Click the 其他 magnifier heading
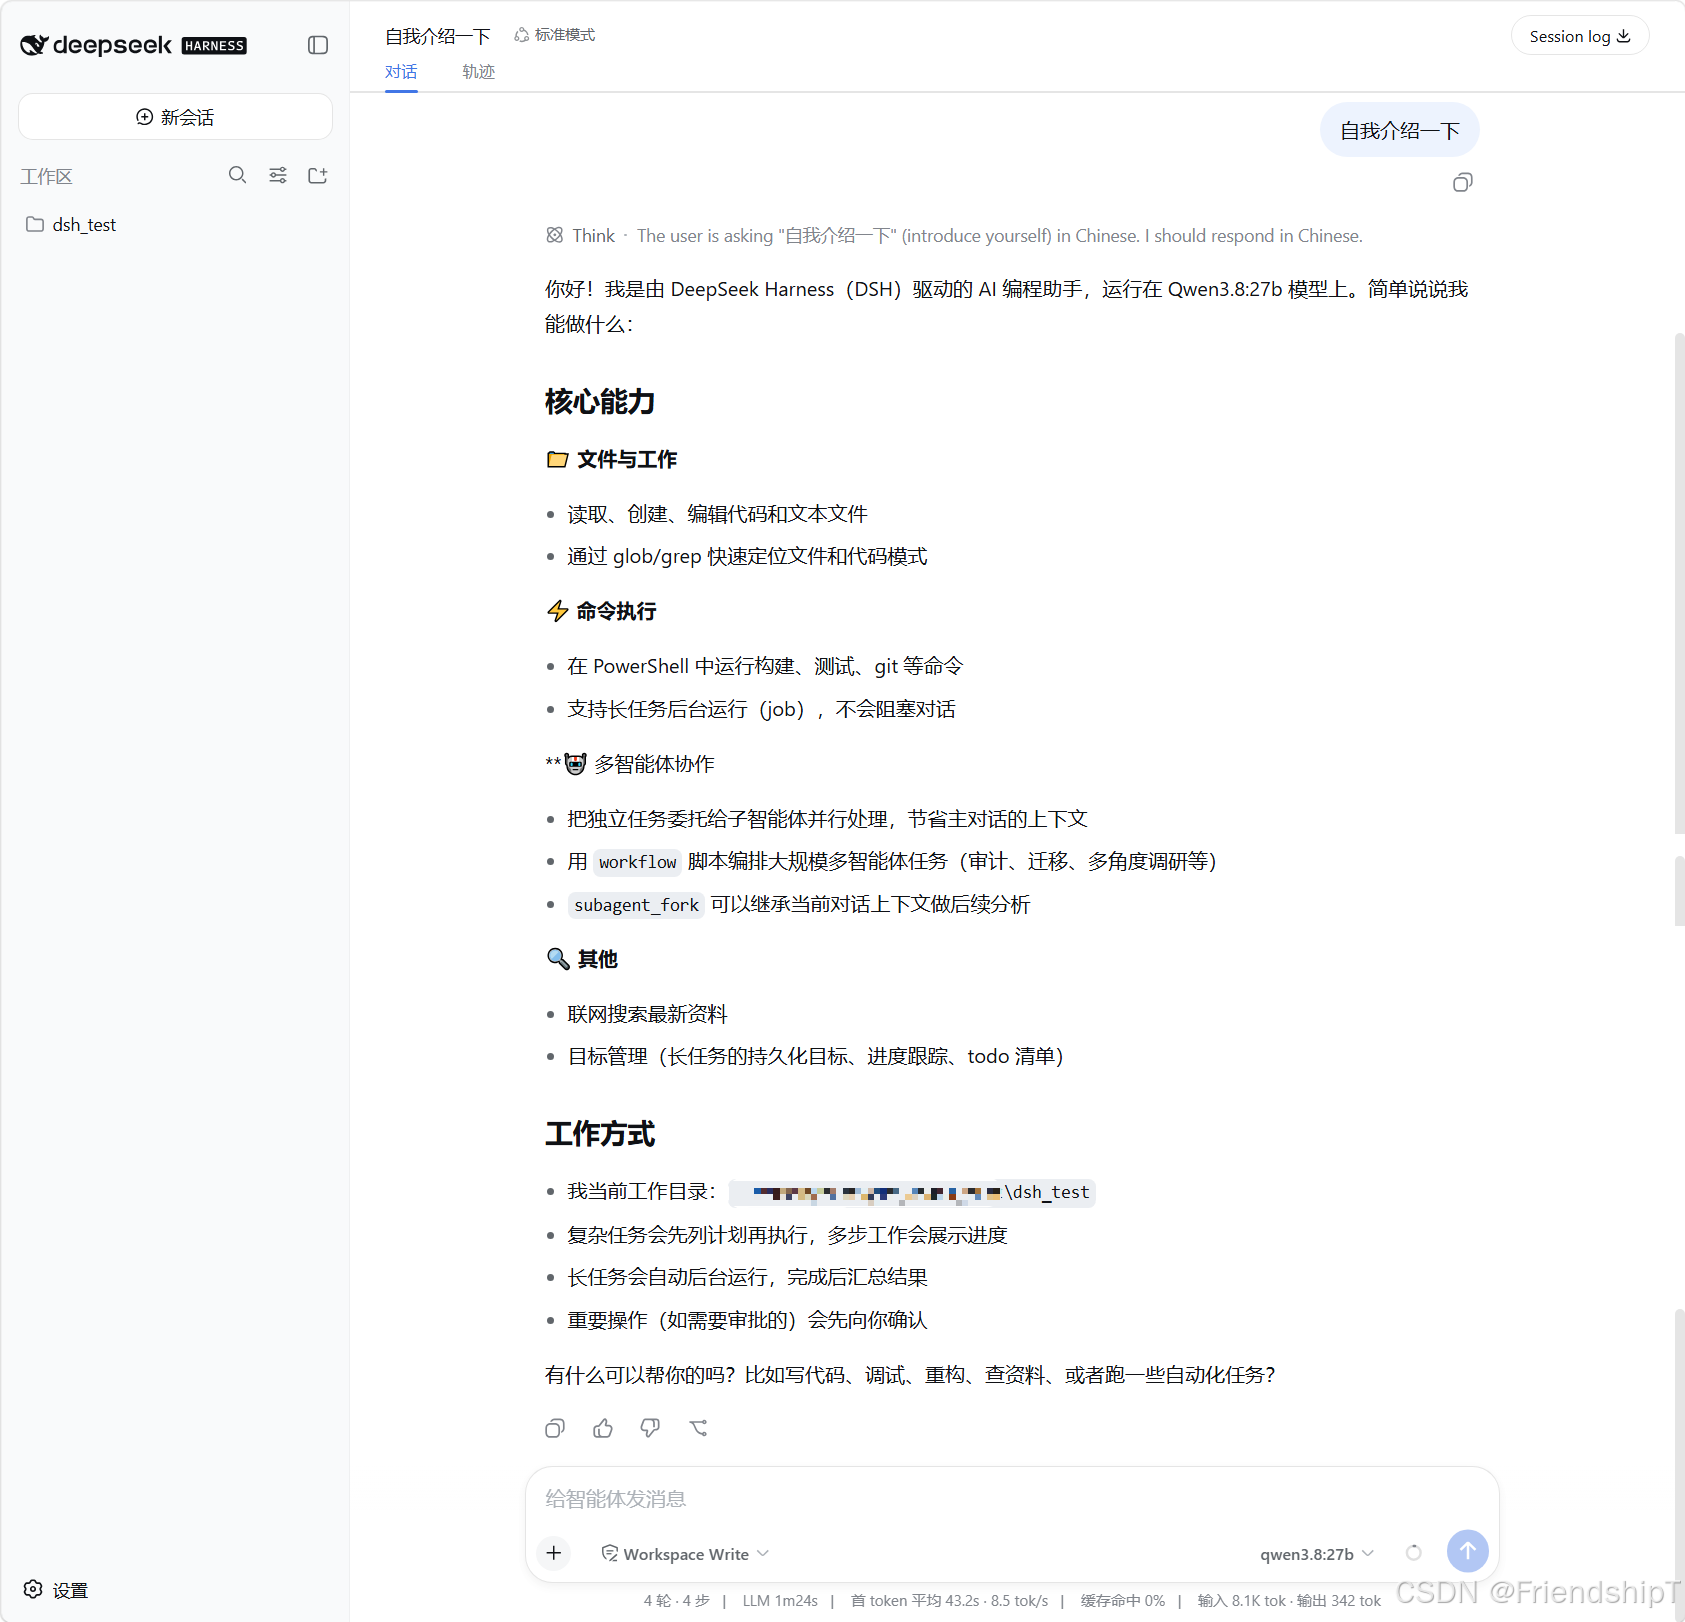The image size is (1685, 1622). [582, 959]
